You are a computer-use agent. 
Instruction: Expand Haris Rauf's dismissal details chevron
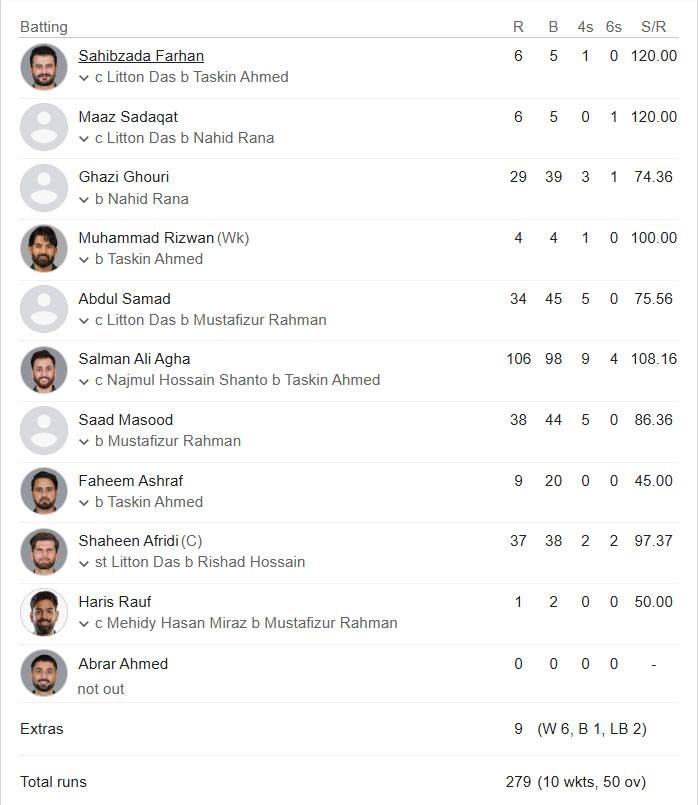(x=84, y=624)
